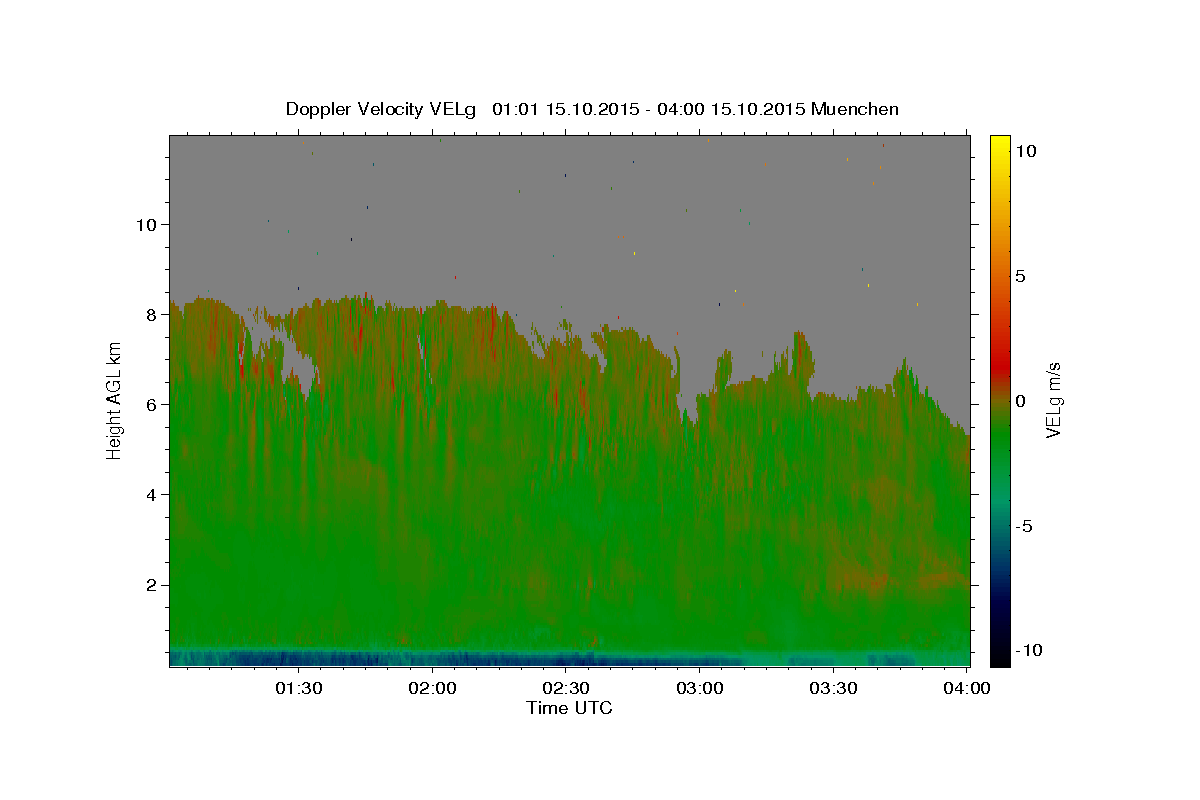Viewport: 1200px width, 800px height.
Task: Click the '04:00' time tick label
Action: point(966,688)
